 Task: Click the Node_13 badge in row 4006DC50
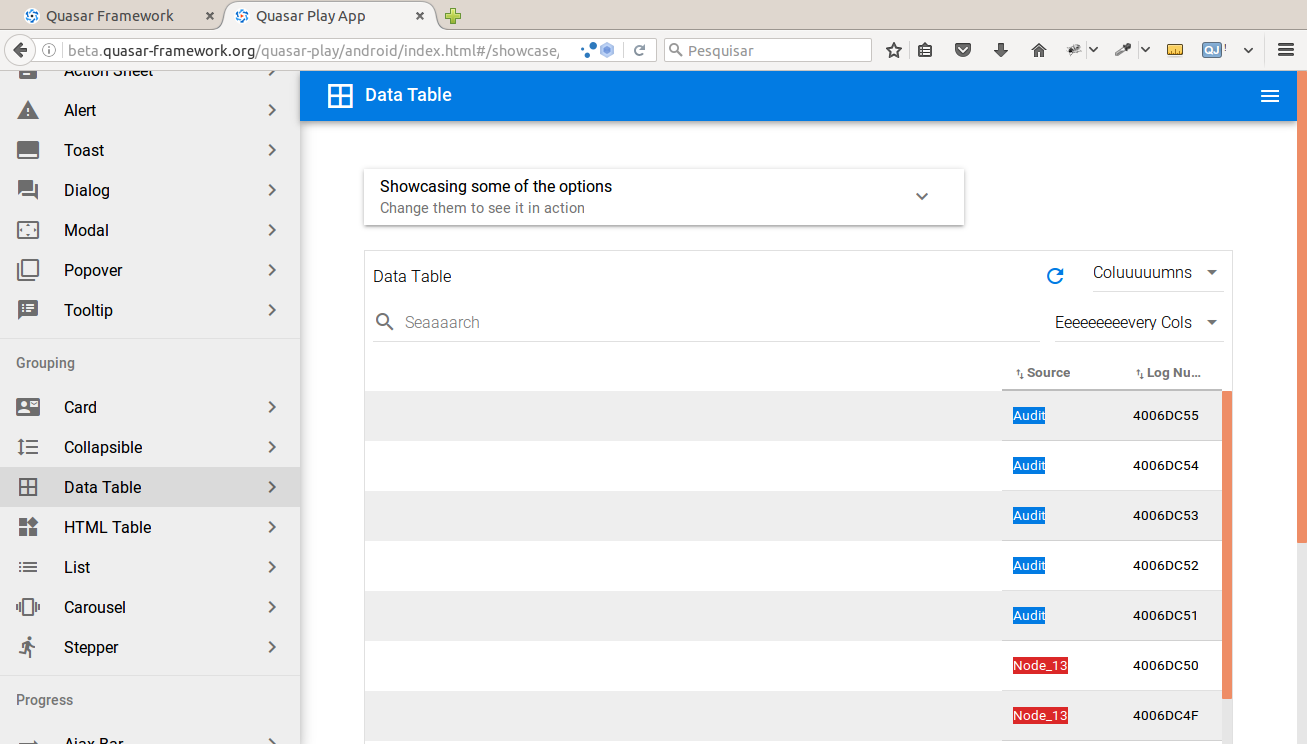pyautogui.click(x=1040, y=665)
